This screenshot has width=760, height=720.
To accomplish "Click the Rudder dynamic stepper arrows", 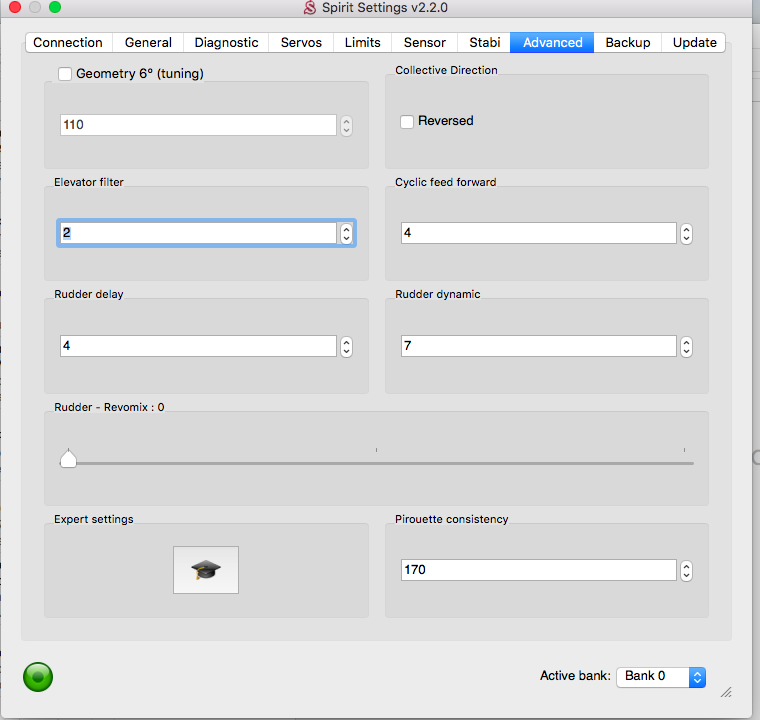I will point(686,346).
